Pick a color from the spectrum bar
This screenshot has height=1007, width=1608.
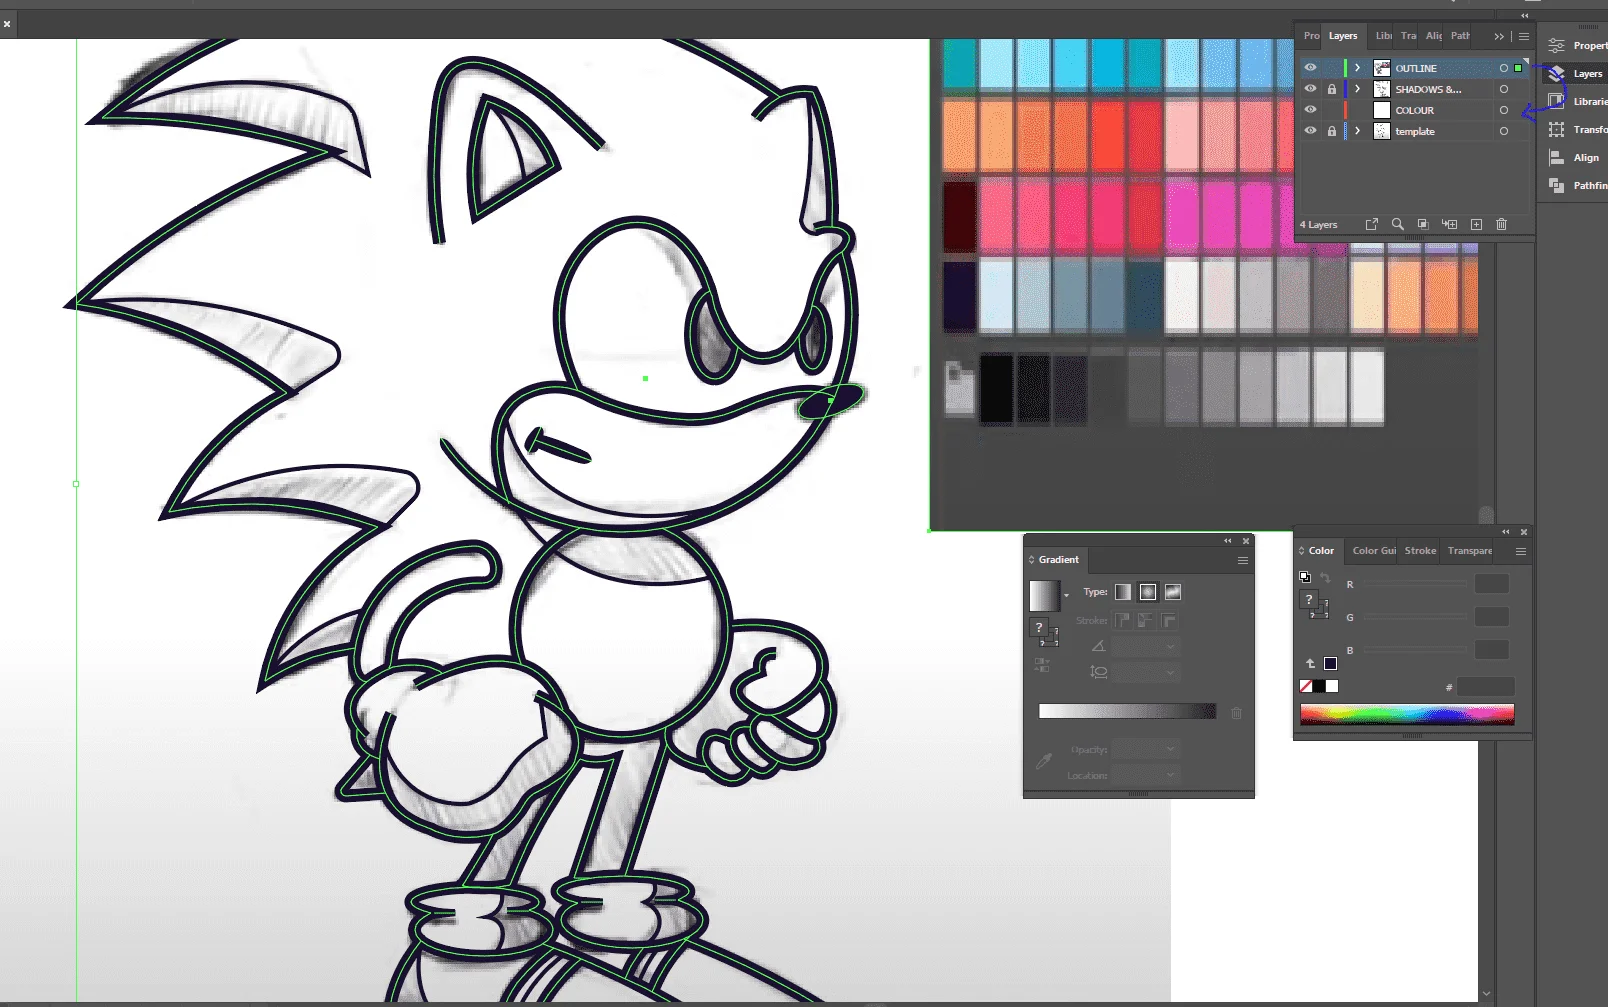tap(1407, 714)
